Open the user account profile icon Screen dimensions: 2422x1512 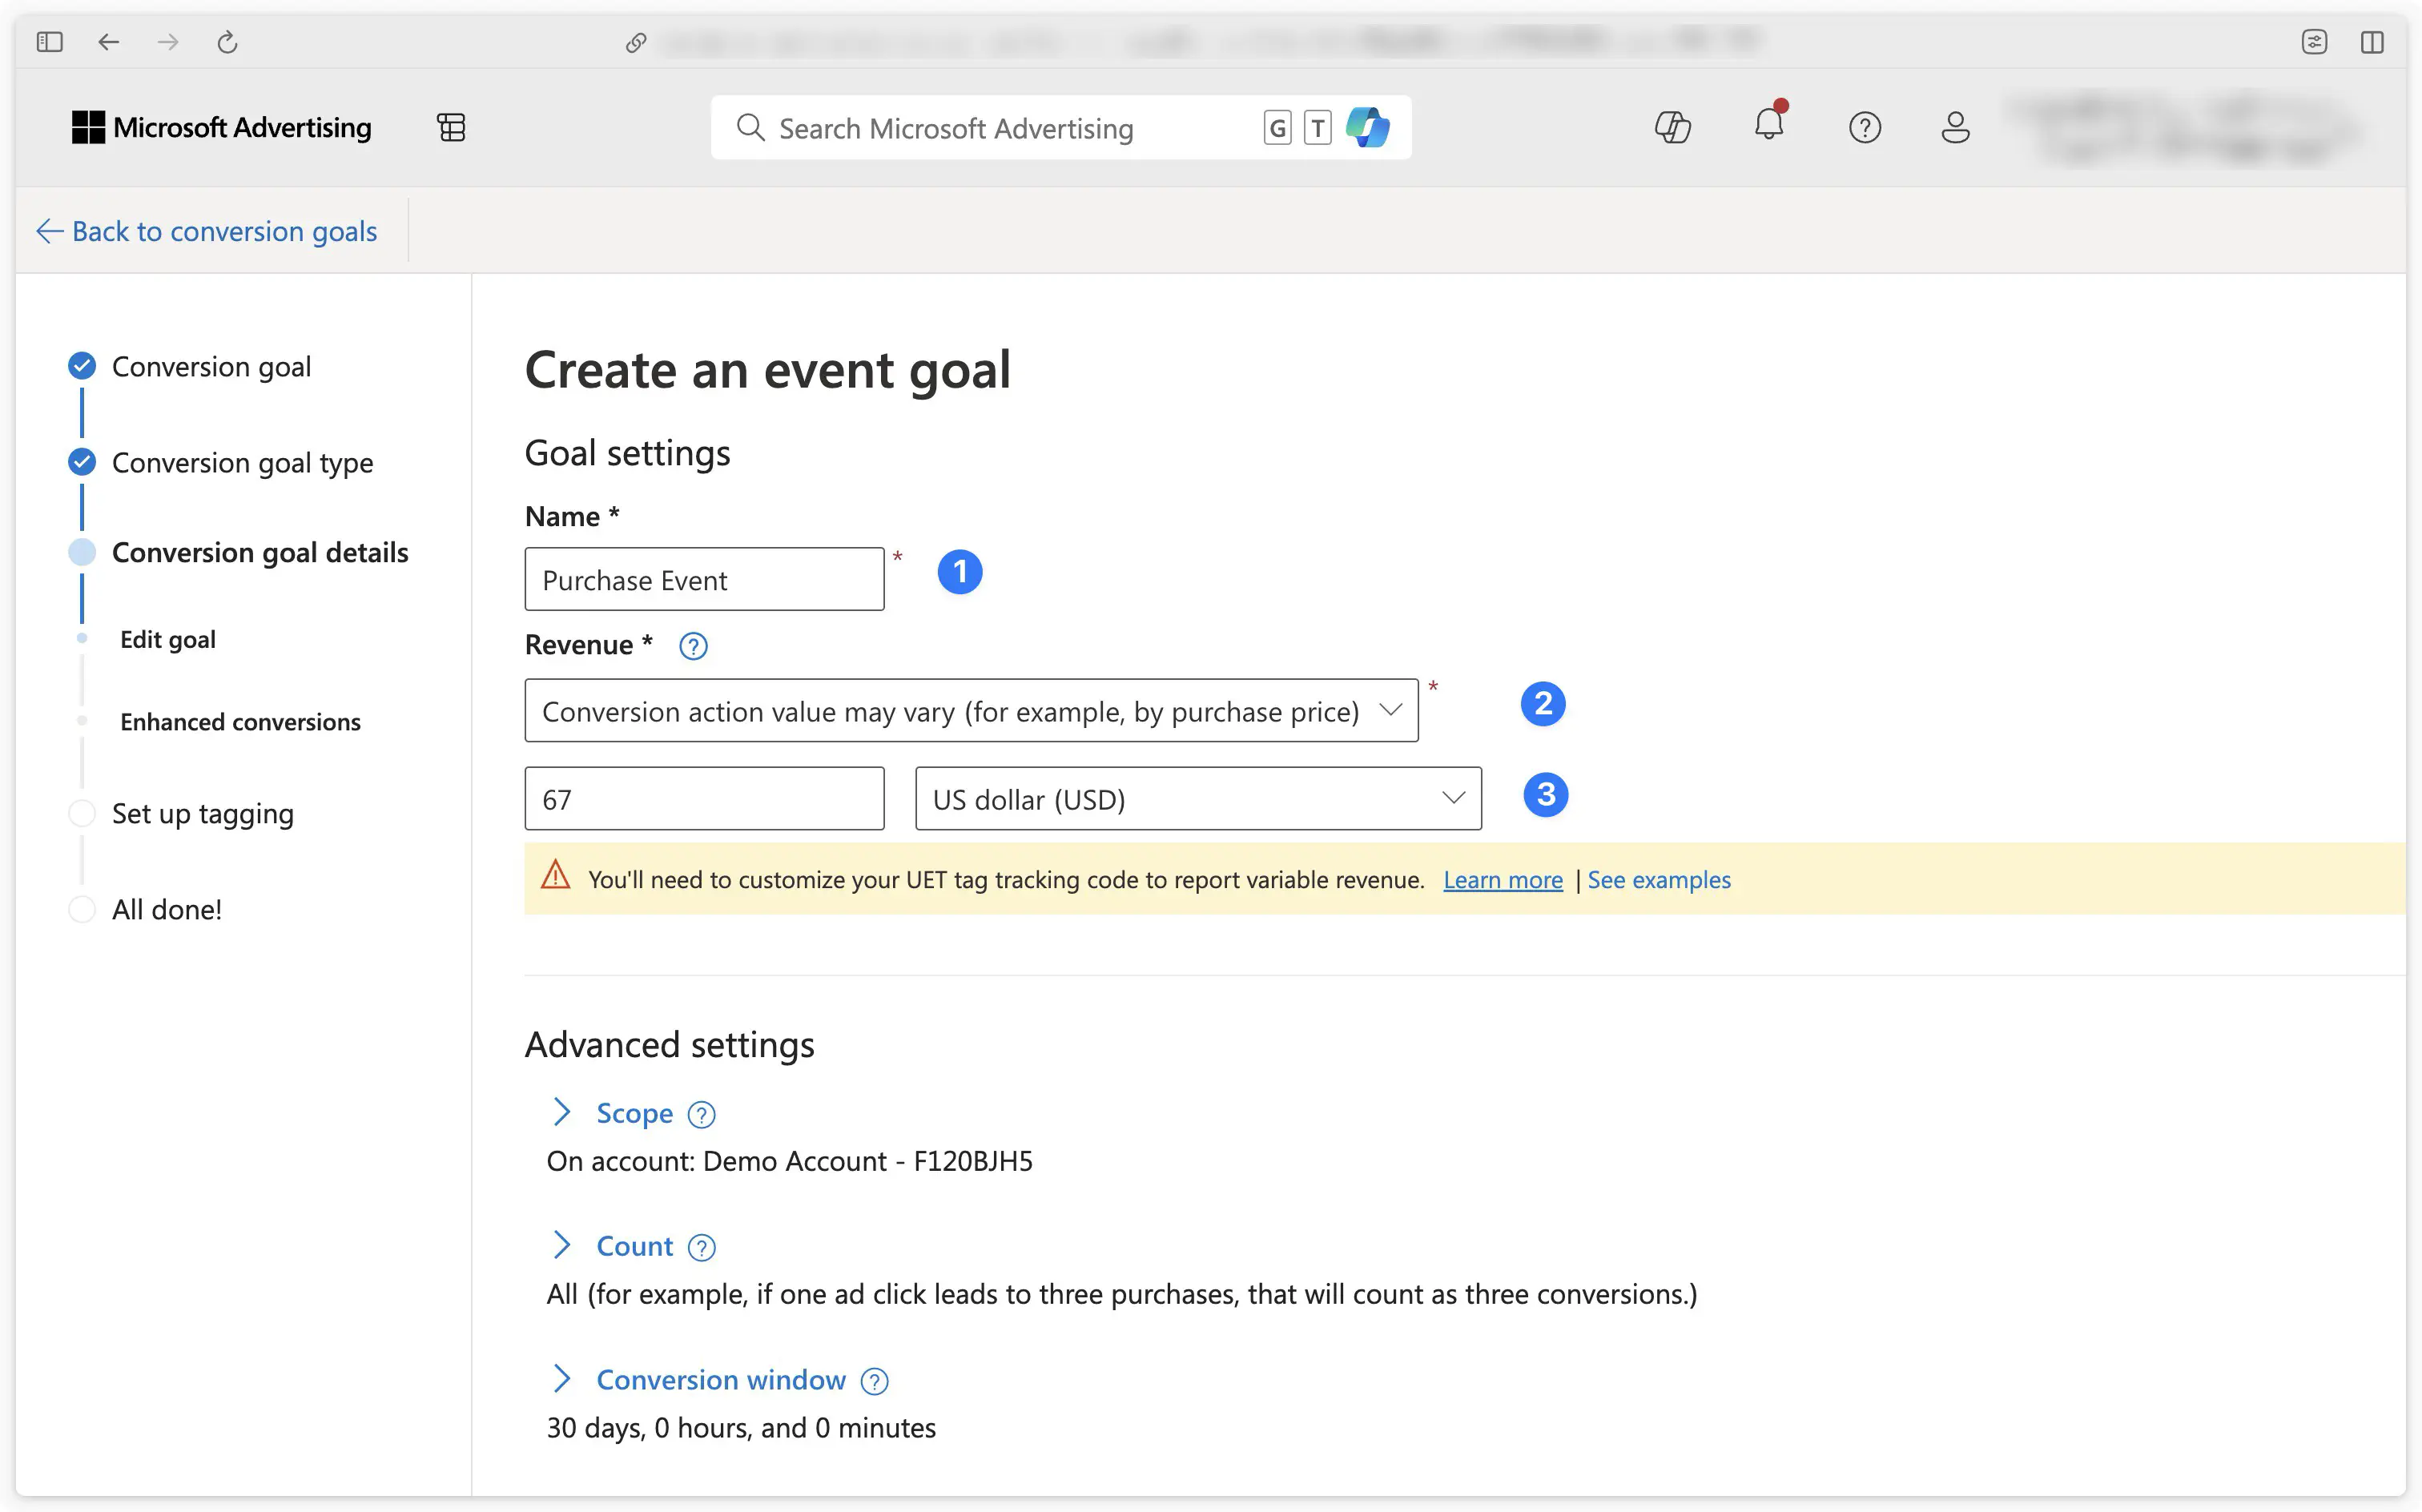click(1955, 127)
